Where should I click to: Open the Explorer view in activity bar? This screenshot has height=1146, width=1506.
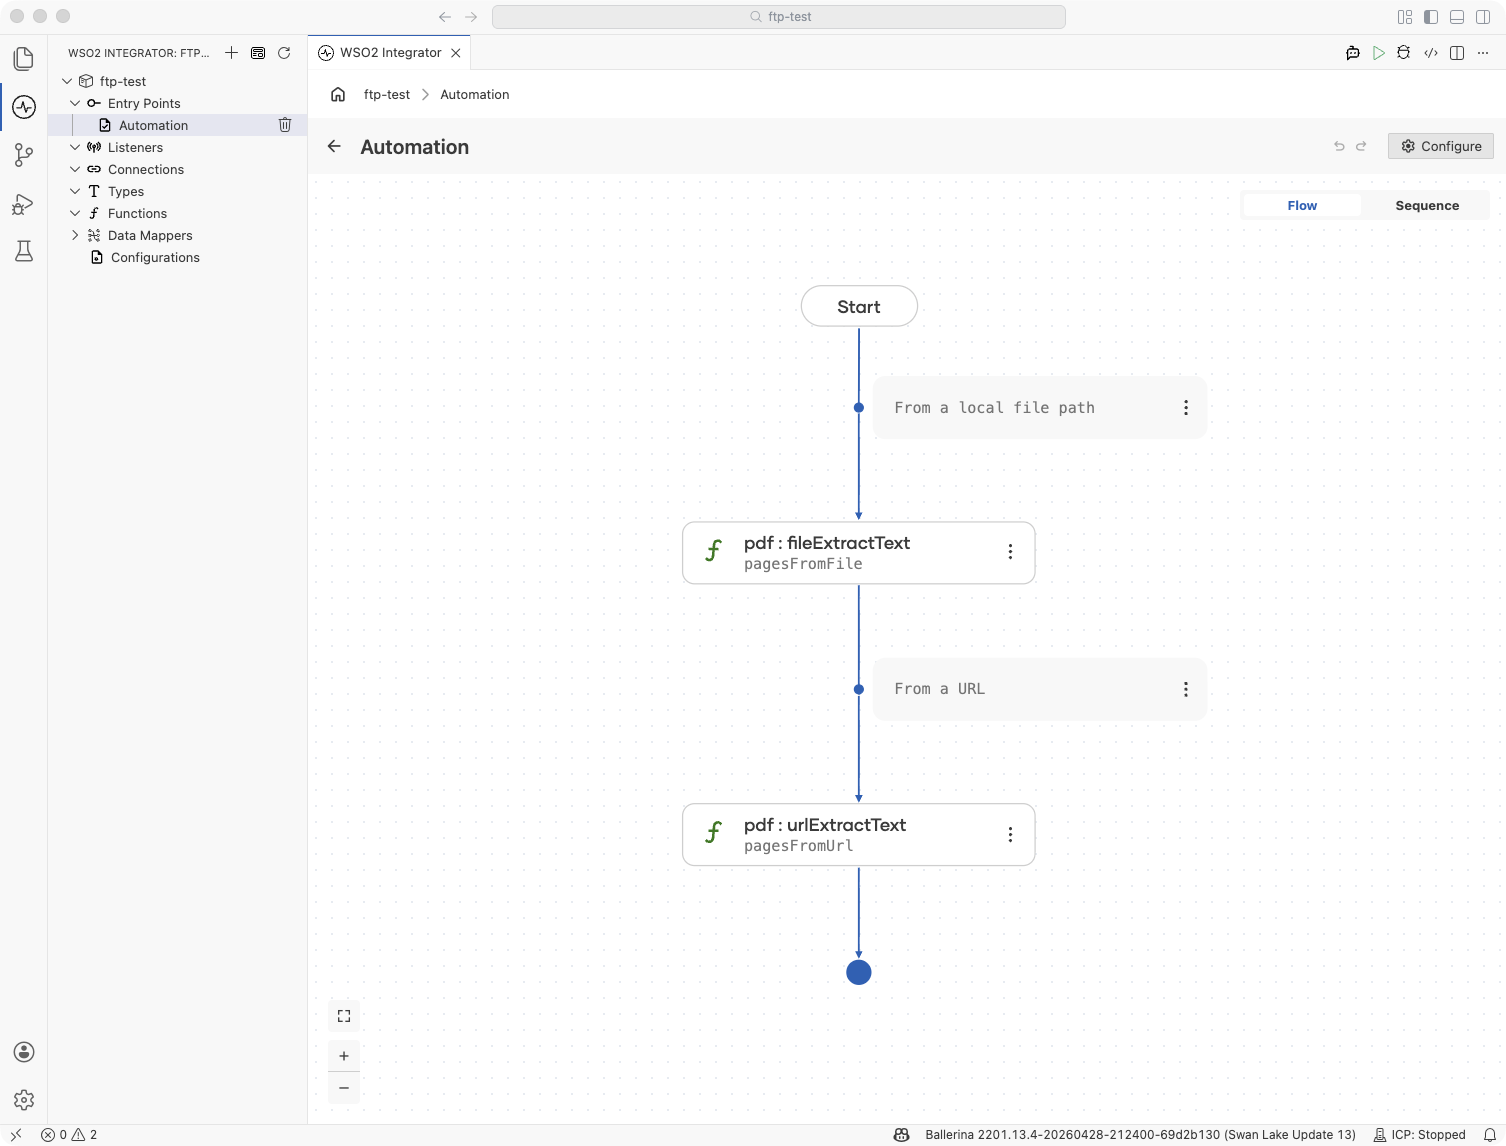pyautogui.click(x=24, y=59)
